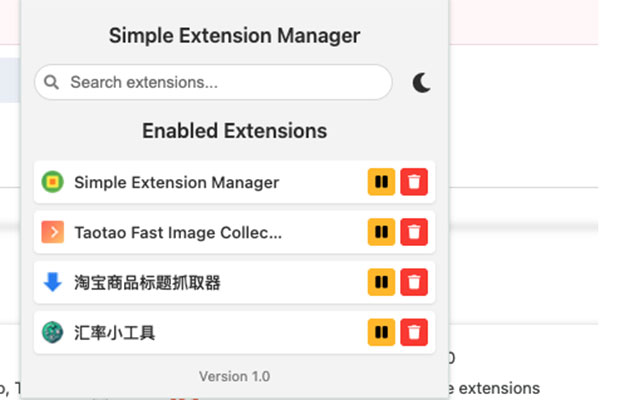Delete the 淘宝商品标题抓取器 extension
Screen dimensions: 640x400
pyautogui.click(x=414, y=282)
